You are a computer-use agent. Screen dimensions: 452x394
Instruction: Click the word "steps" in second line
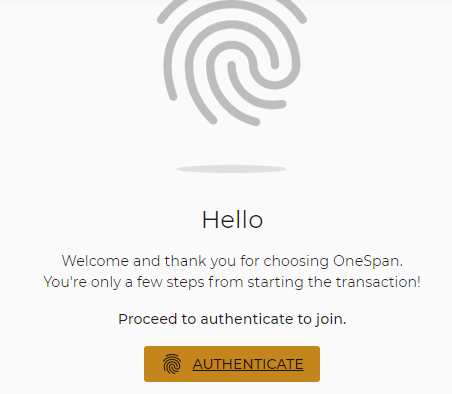185,283
